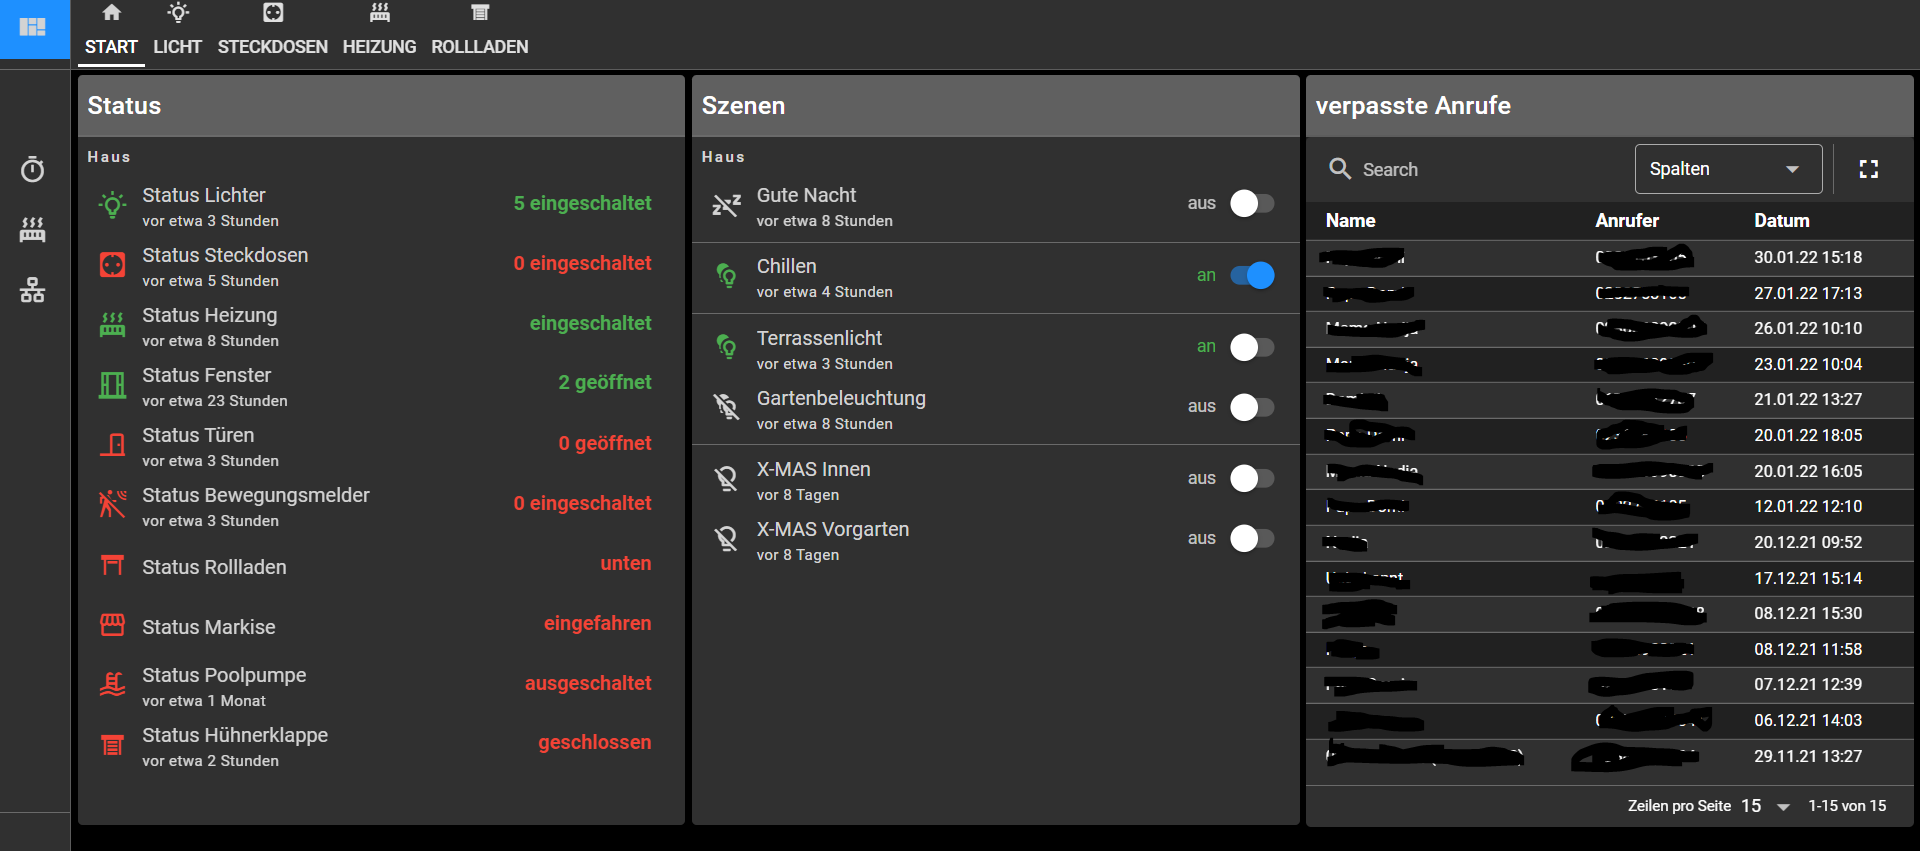The image size is (1920, 851).
Task: Select call row dated 20.12.21 09:52
Action: click(x=1609, y=542)
